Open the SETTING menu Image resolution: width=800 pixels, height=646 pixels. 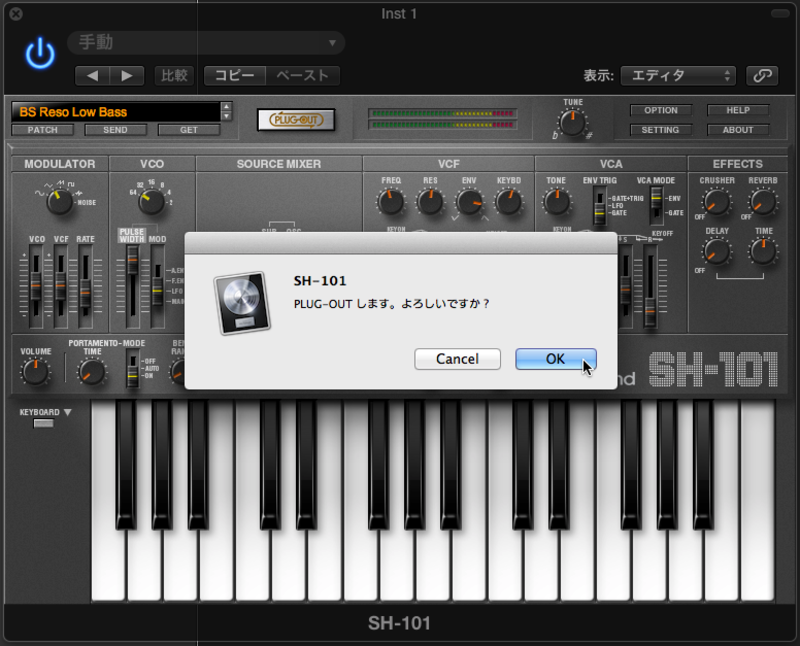click(x=661, y=130)
